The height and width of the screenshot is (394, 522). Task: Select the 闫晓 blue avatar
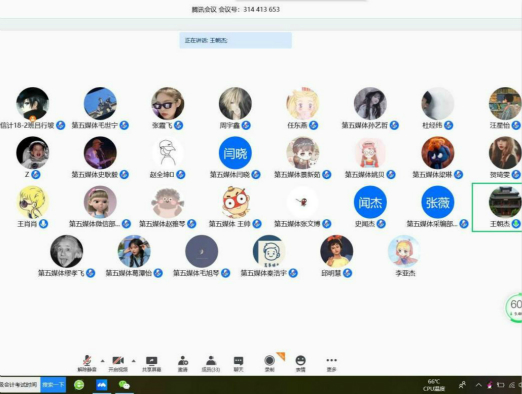coord(235,153)
